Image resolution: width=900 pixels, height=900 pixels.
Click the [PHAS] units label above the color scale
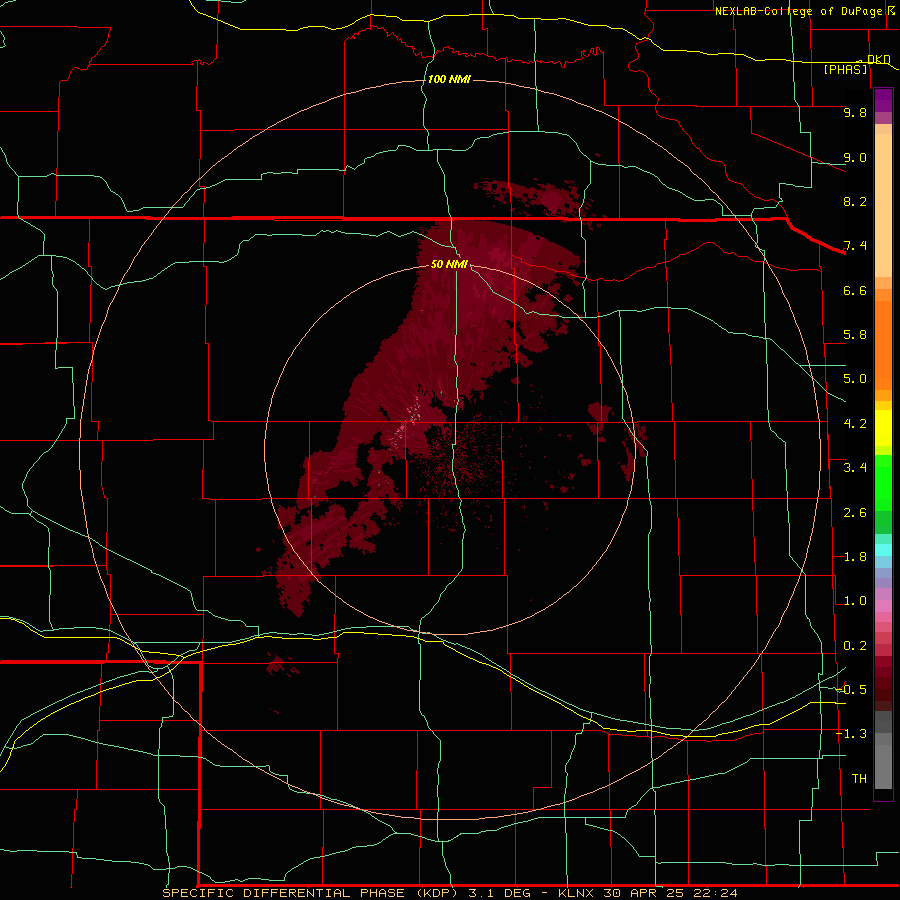click(845, 69)
